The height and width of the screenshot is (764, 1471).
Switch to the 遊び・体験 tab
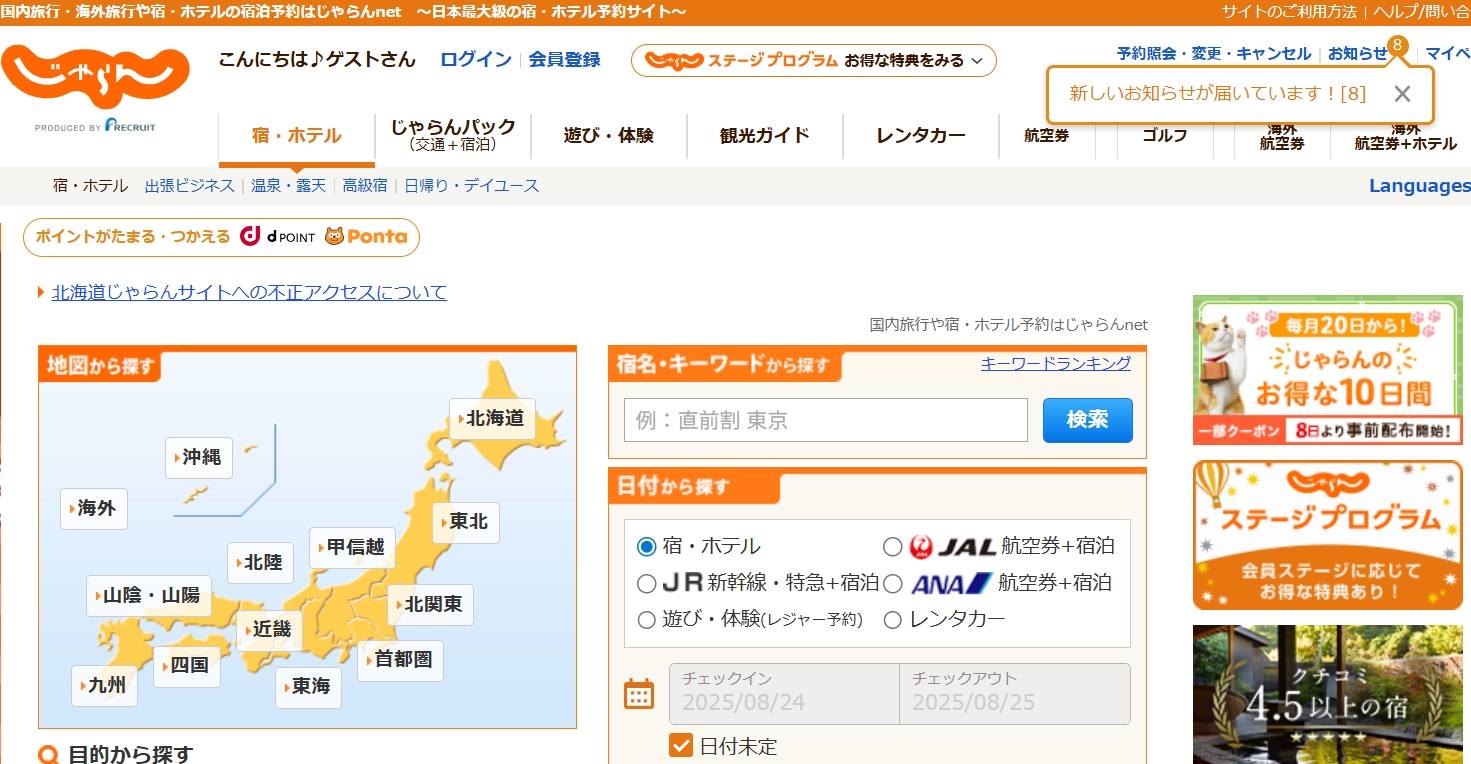pyautogui.click(x=609, y=135)
